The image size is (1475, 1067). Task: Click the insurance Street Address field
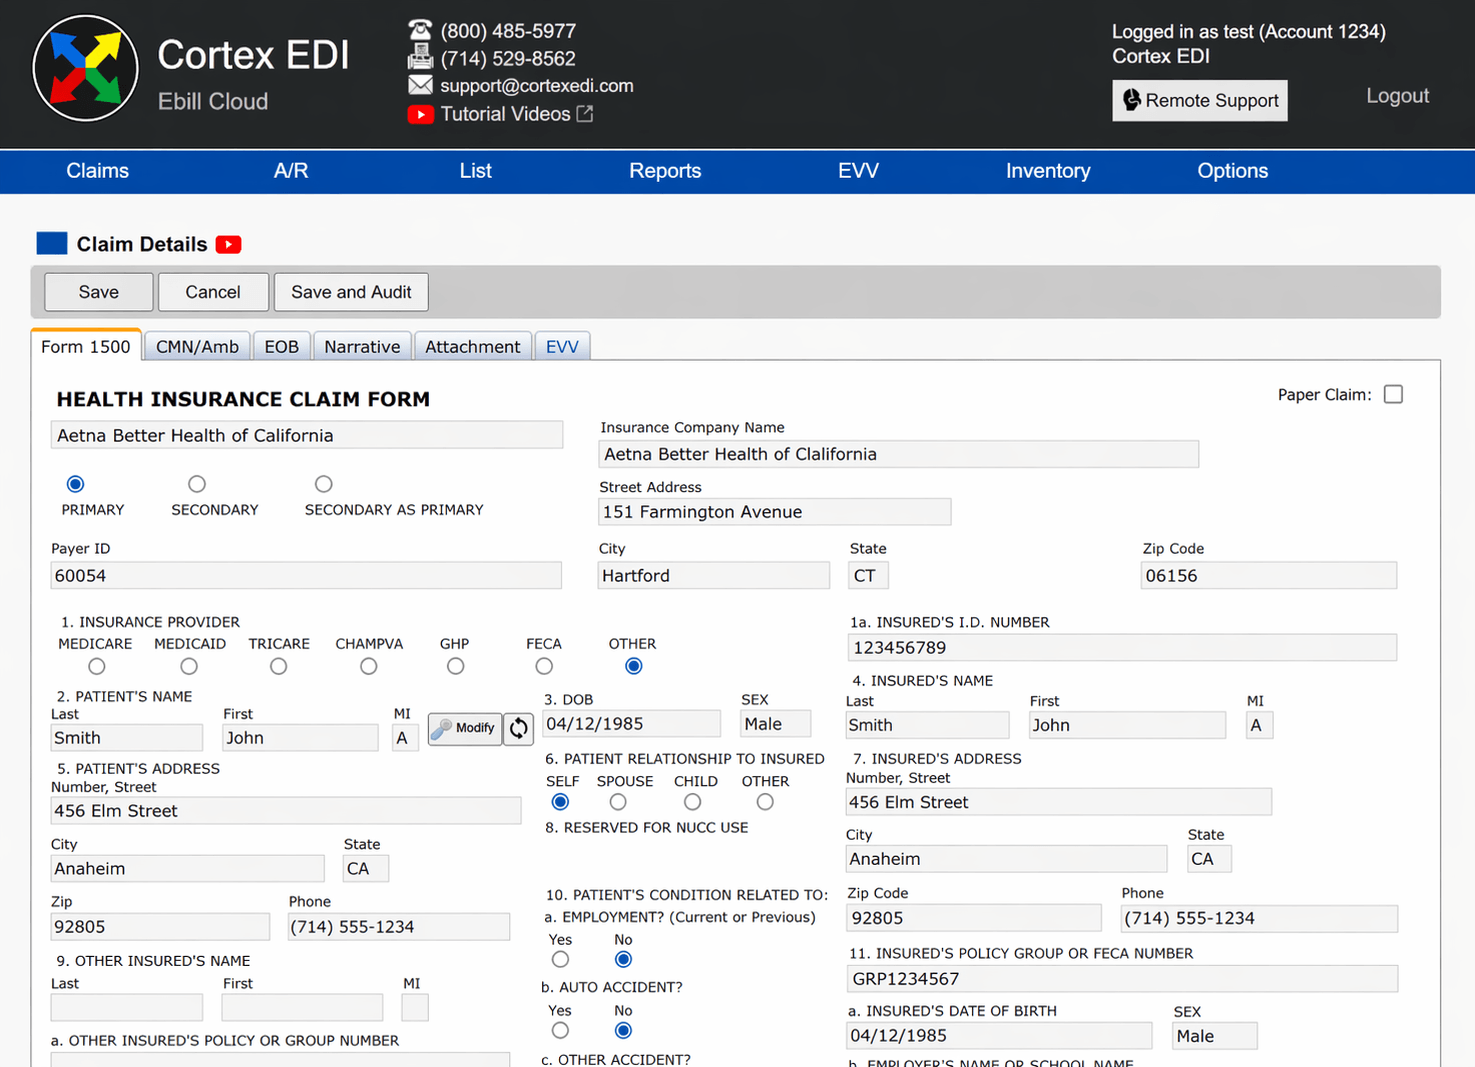click(x=775, y=512)
